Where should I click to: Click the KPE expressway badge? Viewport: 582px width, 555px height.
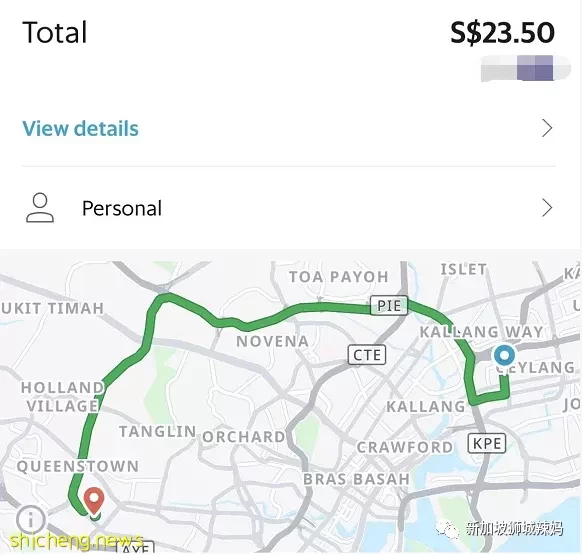(x=487, y=443)
